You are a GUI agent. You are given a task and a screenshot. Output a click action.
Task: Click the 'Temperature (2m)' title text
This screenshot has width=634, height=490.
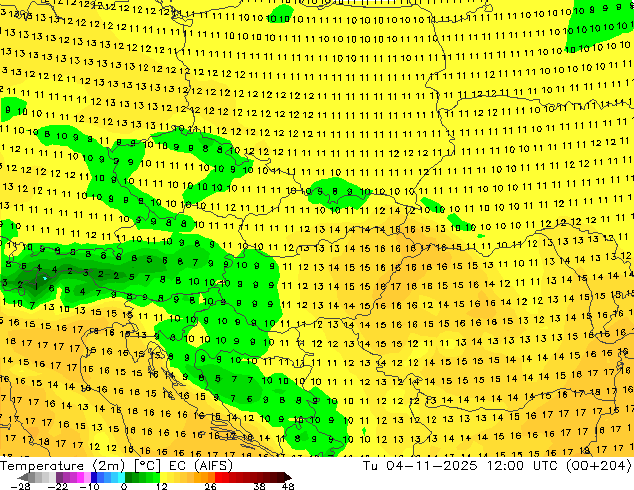point(63,466)
